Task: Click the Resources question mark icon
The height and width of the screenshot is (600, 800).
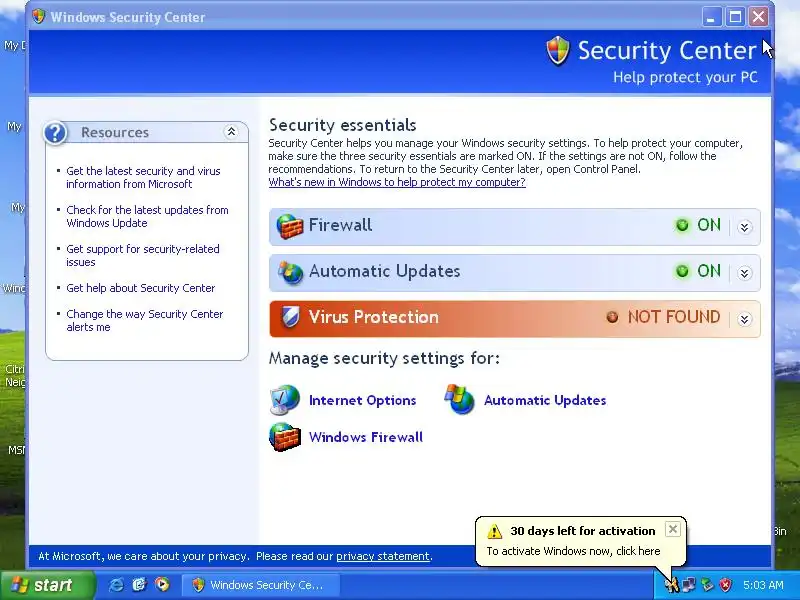Action: 56,133
